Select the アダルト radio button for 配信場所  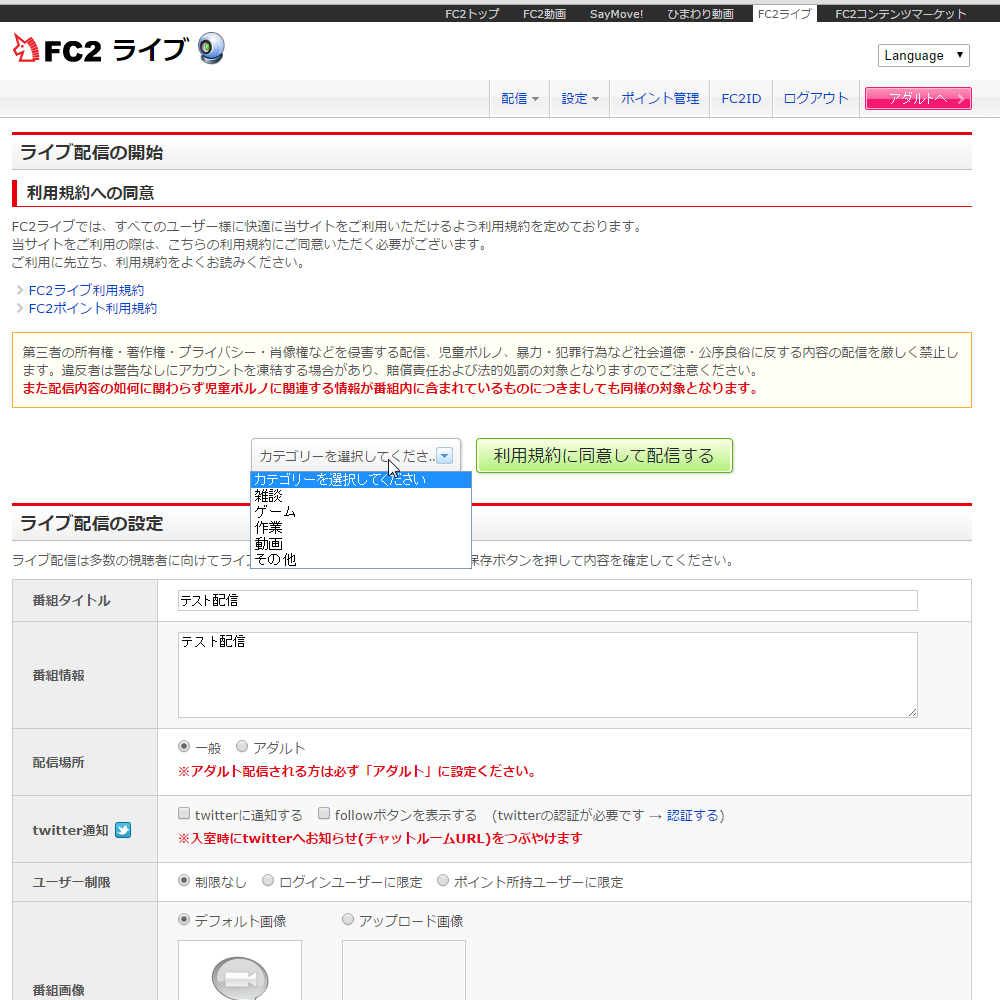[241, 746]
